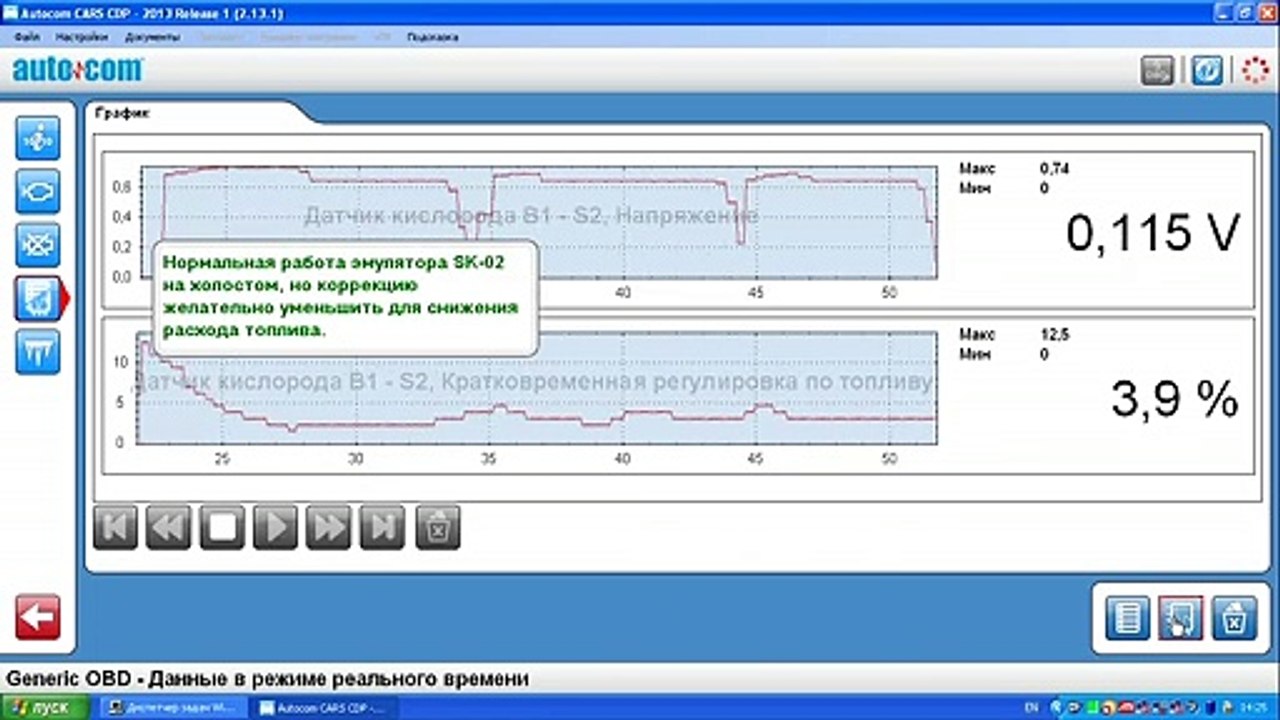Open the Файл menu
Screen dimensions: 1280x720
click(x=28, y=37)
